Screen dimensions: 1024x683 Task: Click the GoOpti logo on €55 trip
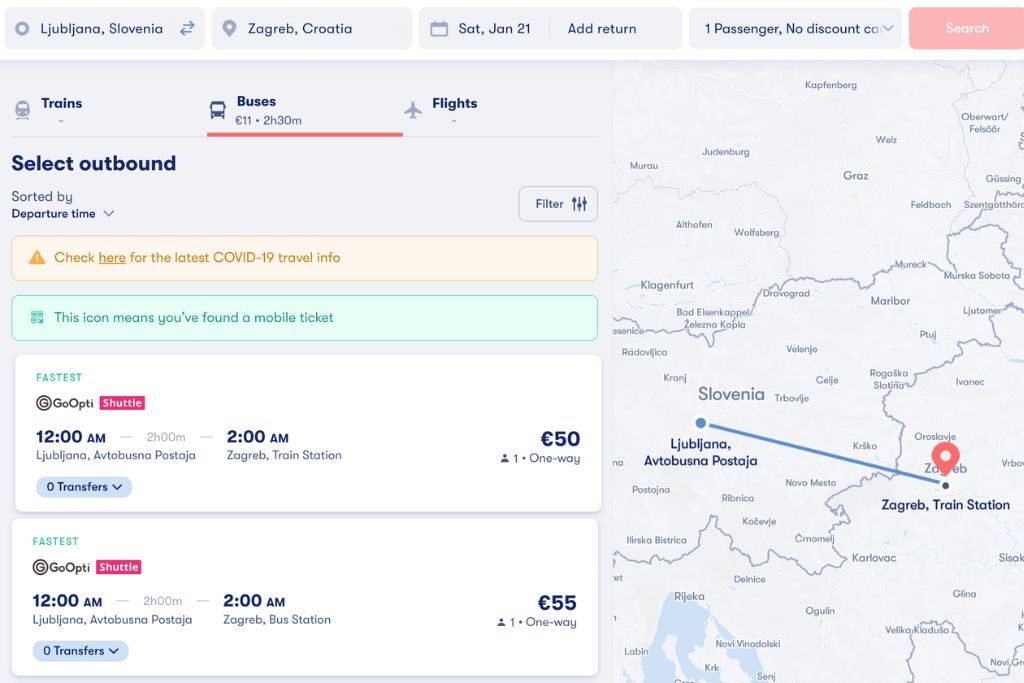(x=61, y=567)
